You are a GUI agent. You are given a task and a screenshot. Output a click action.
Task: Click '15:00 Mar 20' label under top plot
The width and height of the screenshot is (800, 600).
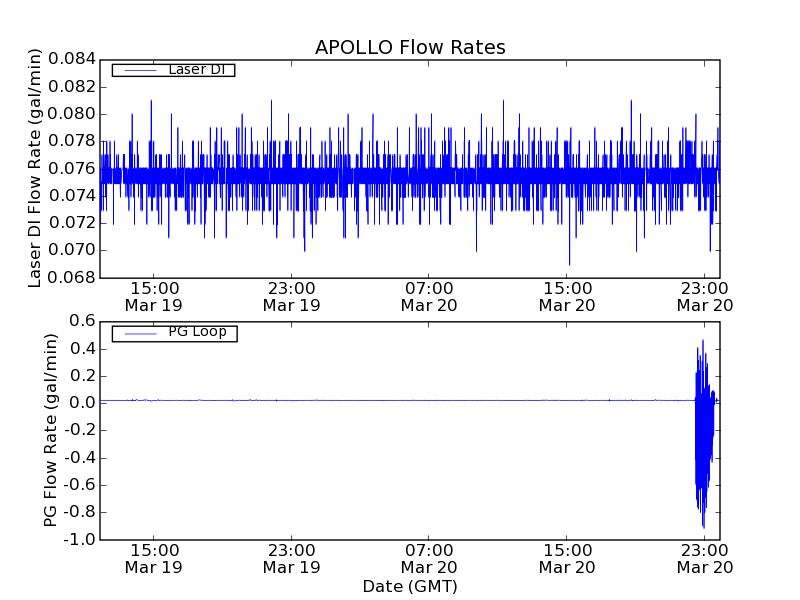pos(567,297)
